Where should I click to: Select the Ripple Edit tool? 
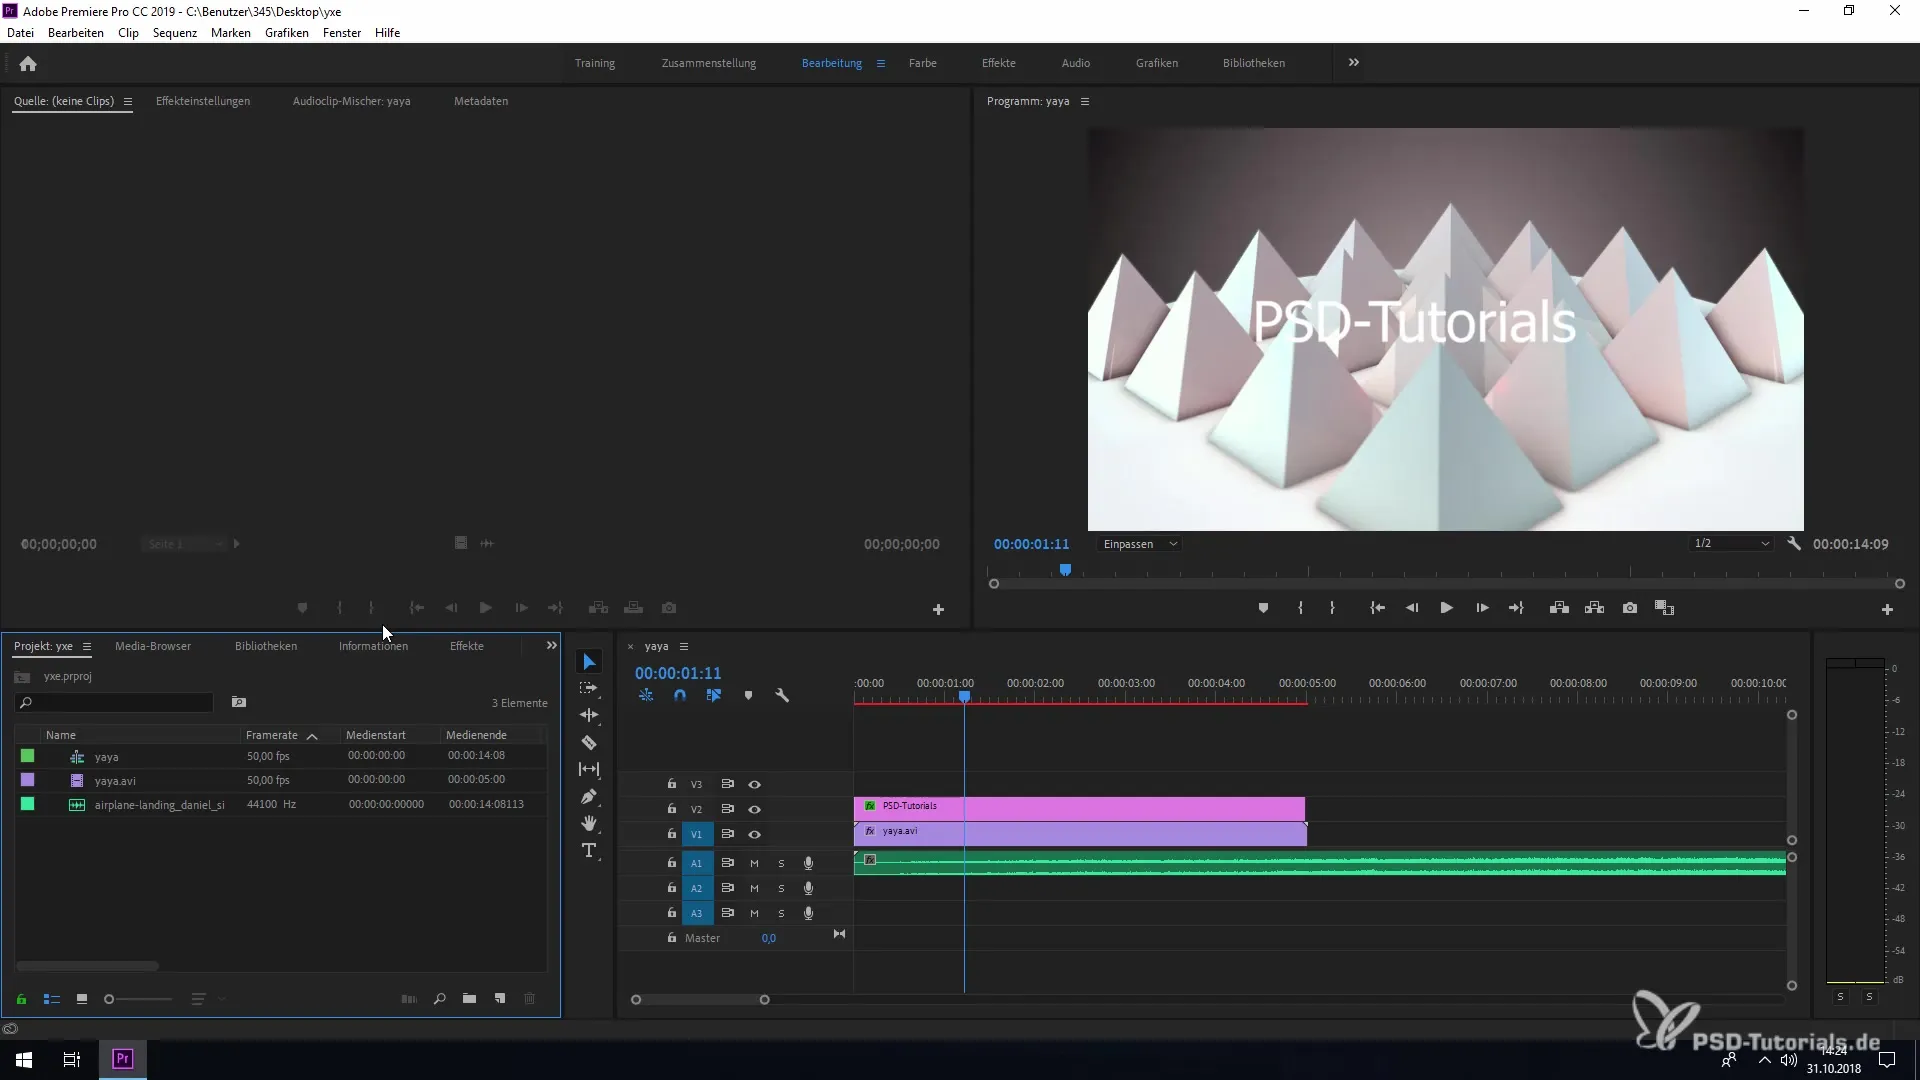tap(589, 715)
